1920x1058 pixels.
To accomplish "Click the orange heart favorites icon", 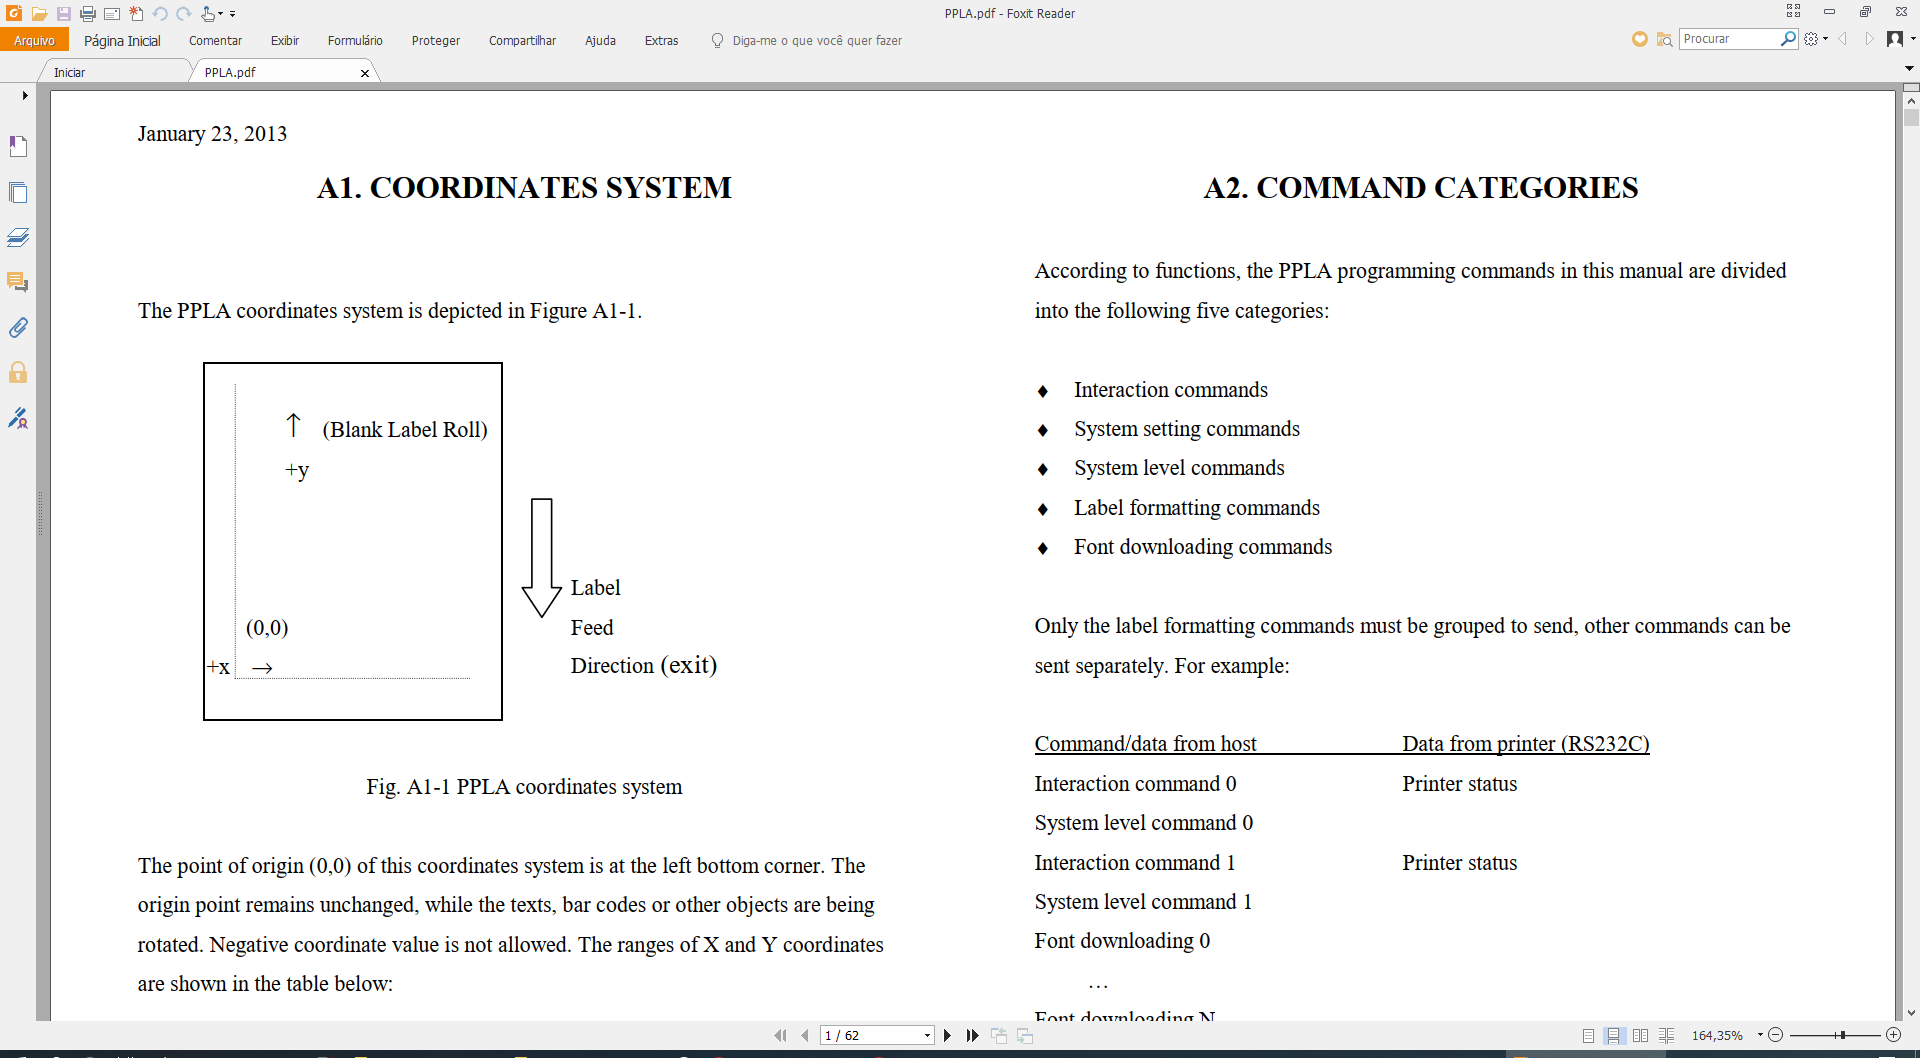I will [x=1640, y=39].
